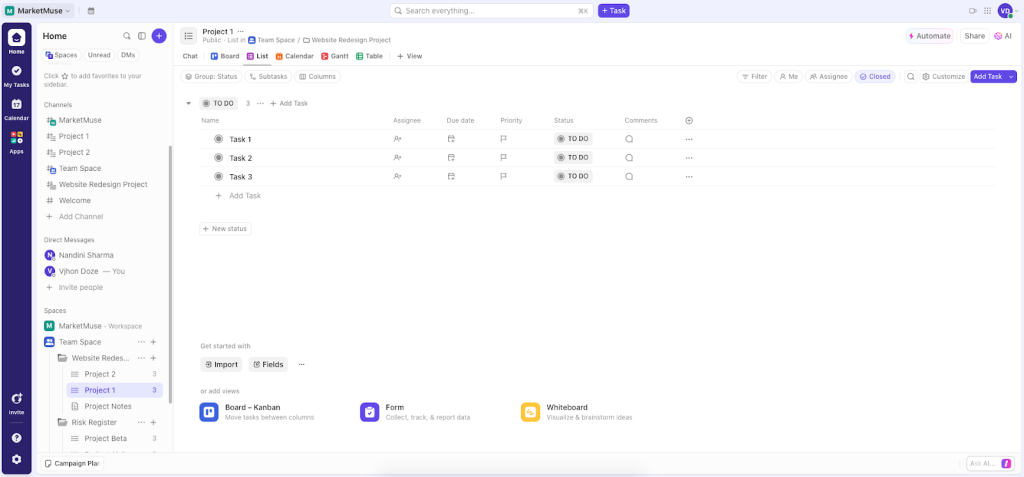
Task: Collapse the Risk Register folder
Action: tap(62, 422)
